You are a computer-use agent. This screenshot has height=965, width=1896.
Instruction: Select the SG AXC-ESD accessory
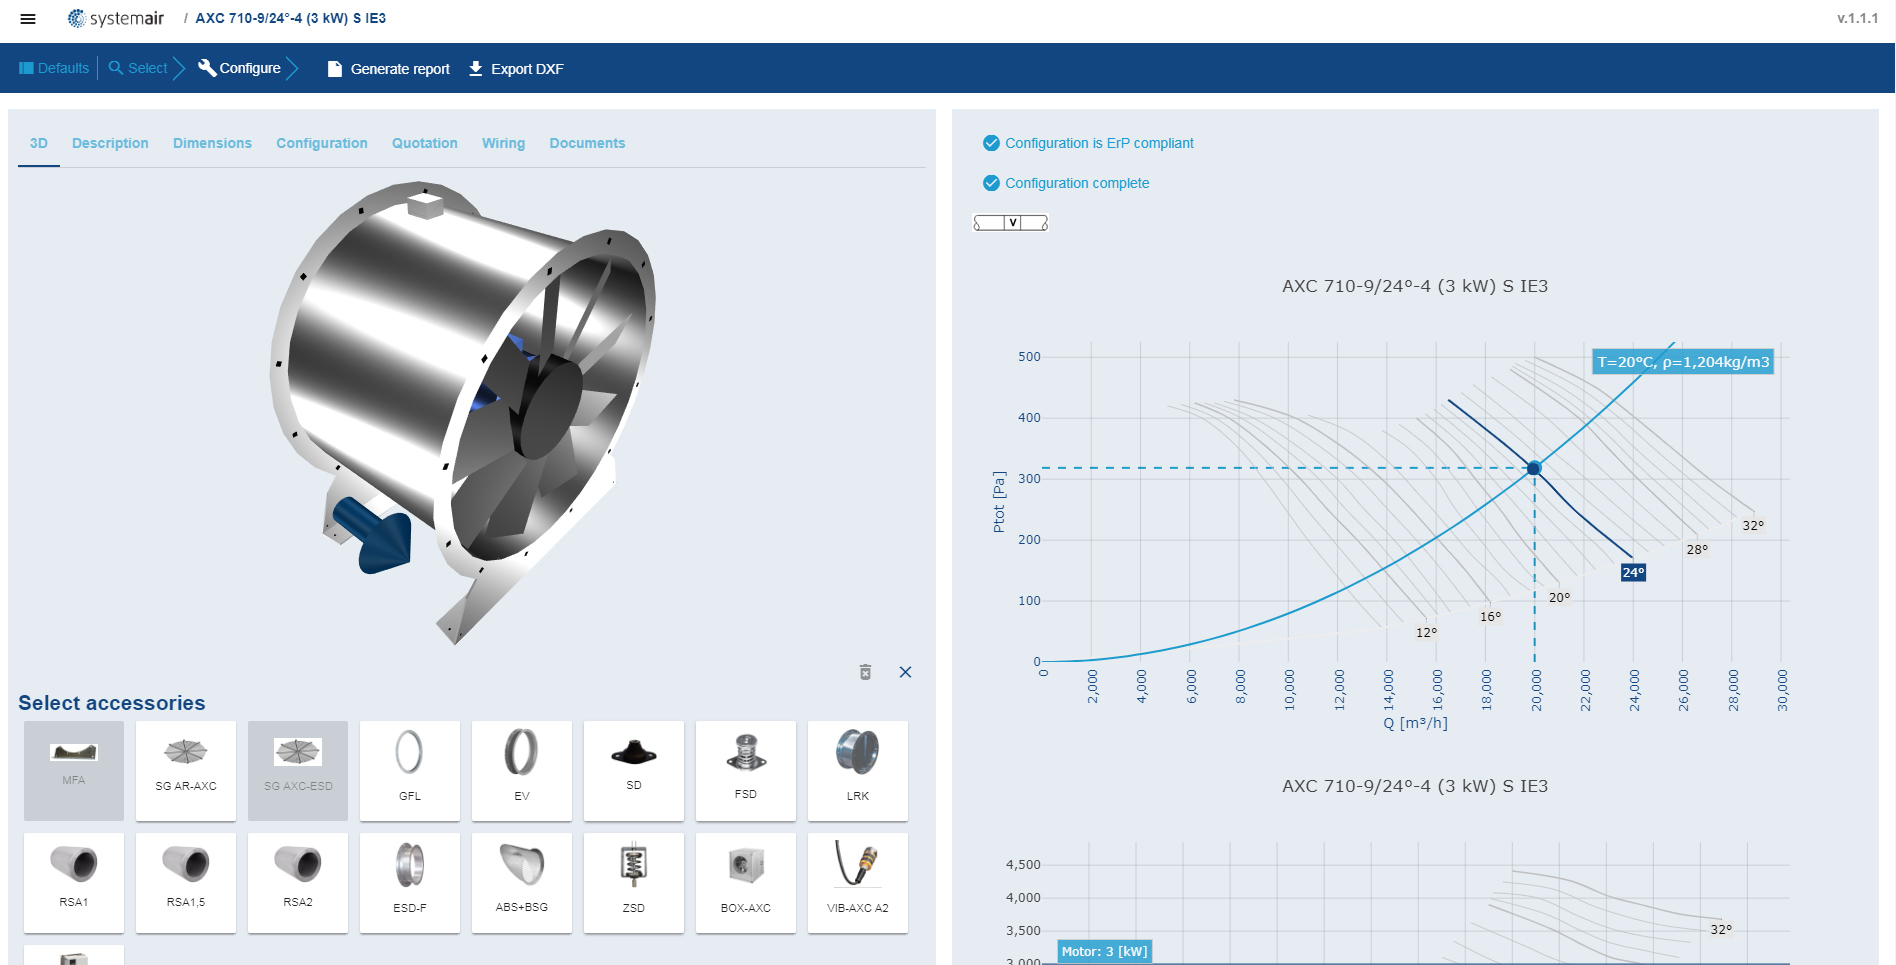pos(298,771)
